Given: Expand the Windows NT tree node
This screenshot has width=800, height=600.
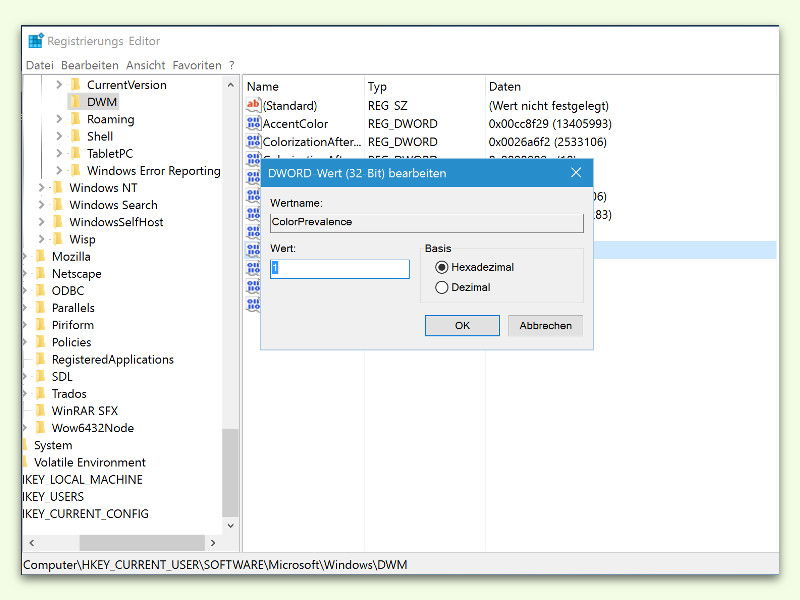Looking at the screenshot, I should [x=42, y=188].
